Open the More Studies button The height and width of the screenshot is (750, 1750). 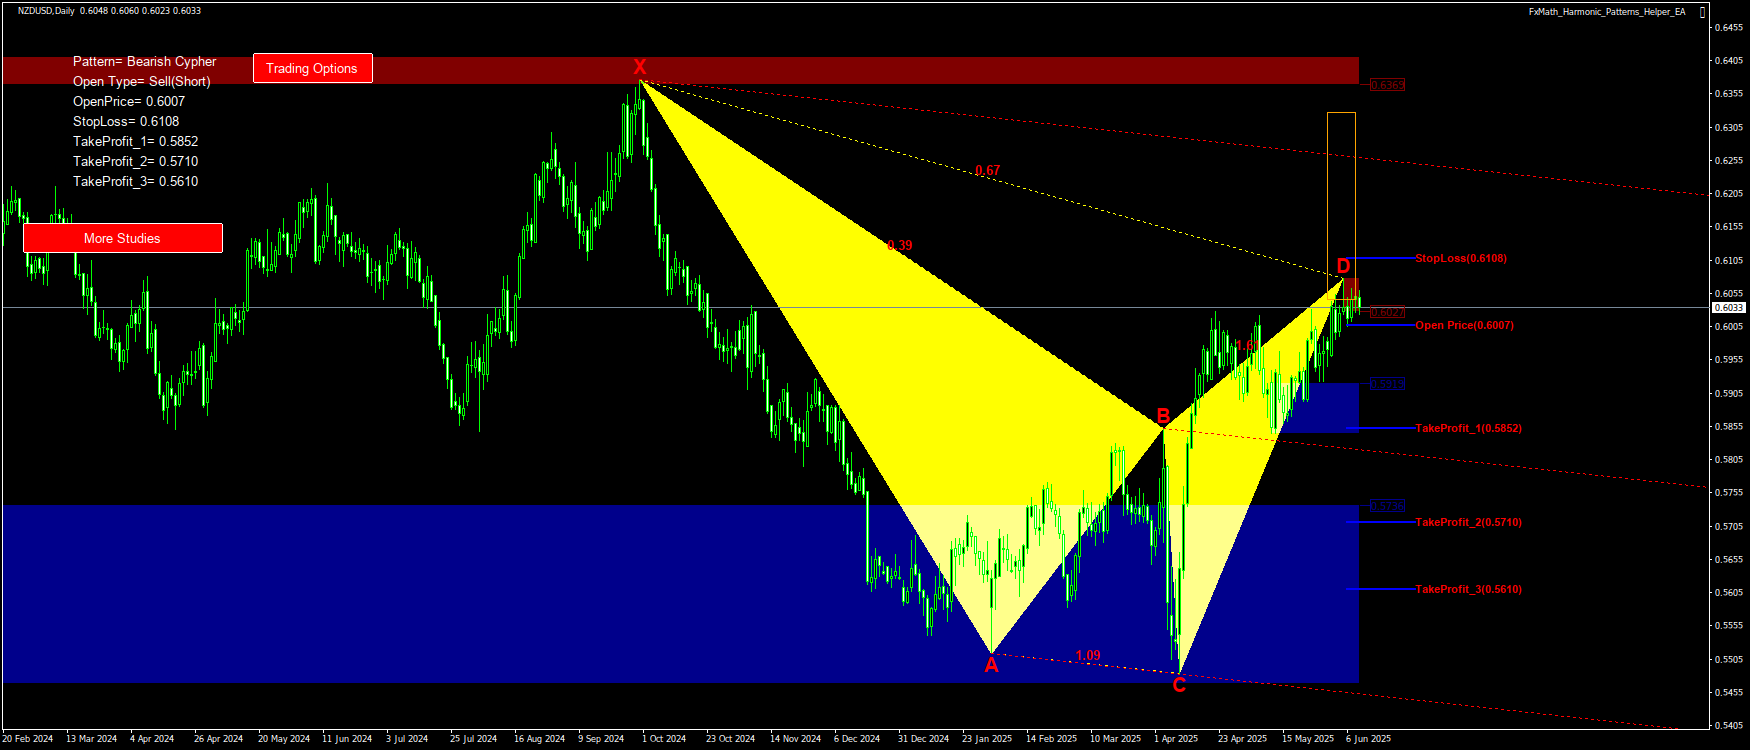122,238
